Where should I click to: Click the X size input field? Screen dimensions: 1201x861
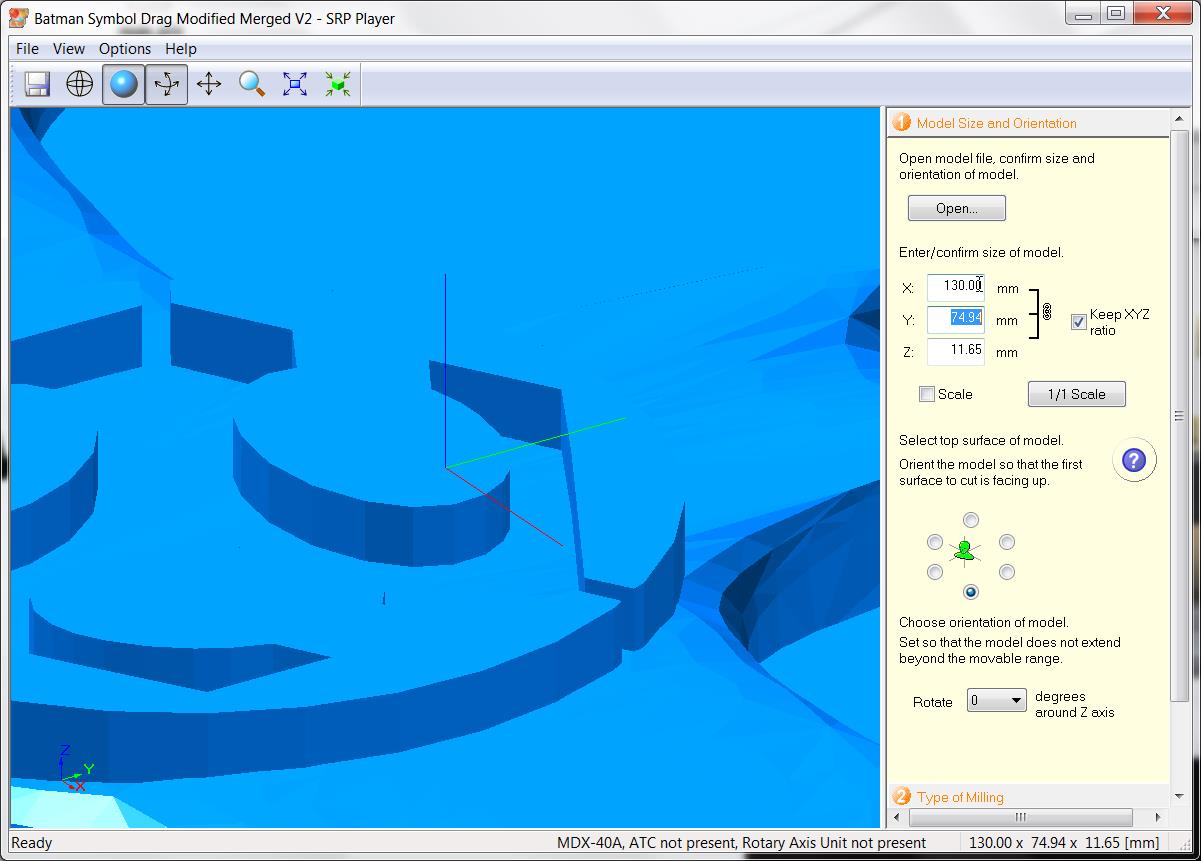pos(955,287)
